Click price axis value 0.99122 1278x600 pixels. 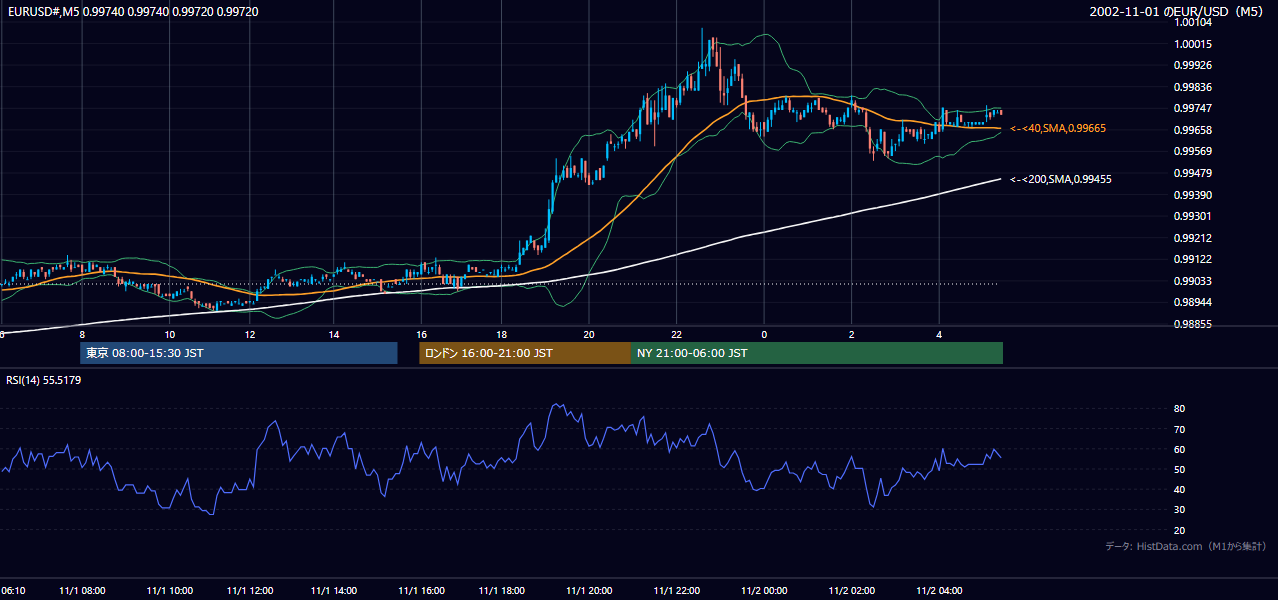click(x=1192, y=259)
